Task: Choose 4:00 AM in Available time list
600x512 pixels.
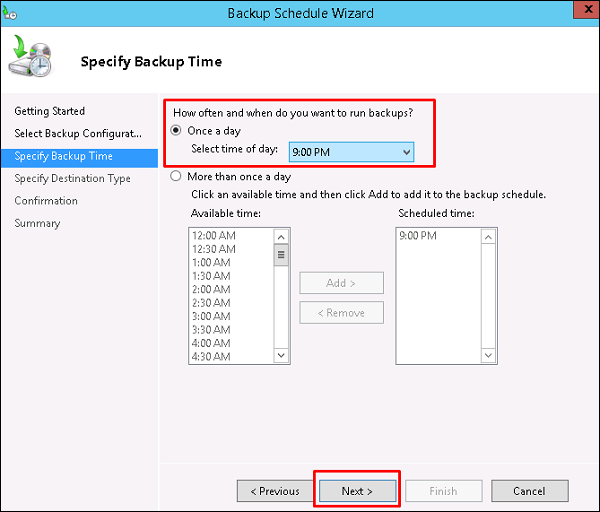Action: click(x=211, y=342)
